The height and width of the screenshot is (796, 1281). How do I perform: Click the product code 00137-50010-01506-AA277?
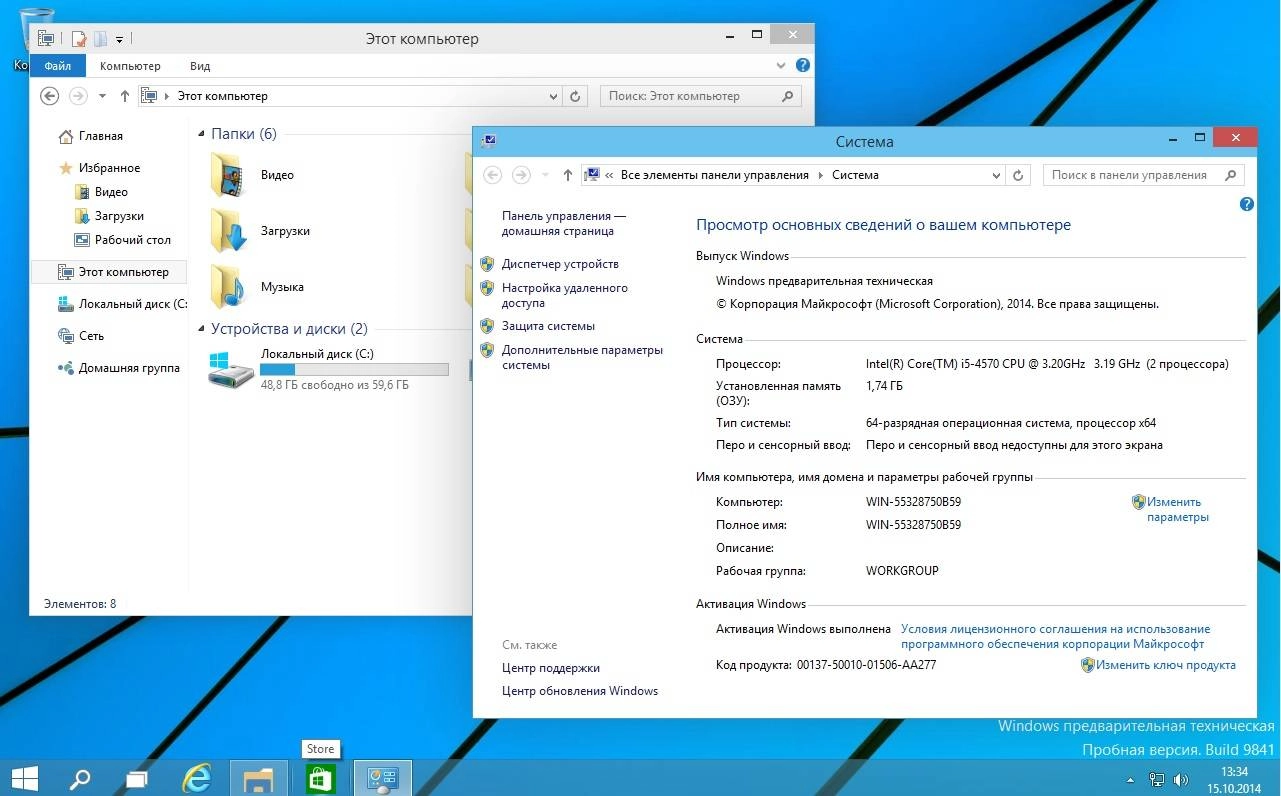coord(866,665)
